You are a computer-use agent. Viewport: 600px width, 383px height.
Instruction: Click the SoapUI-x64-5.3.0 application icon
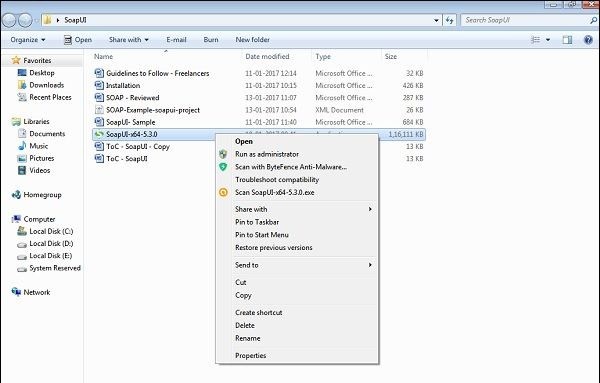99,134
